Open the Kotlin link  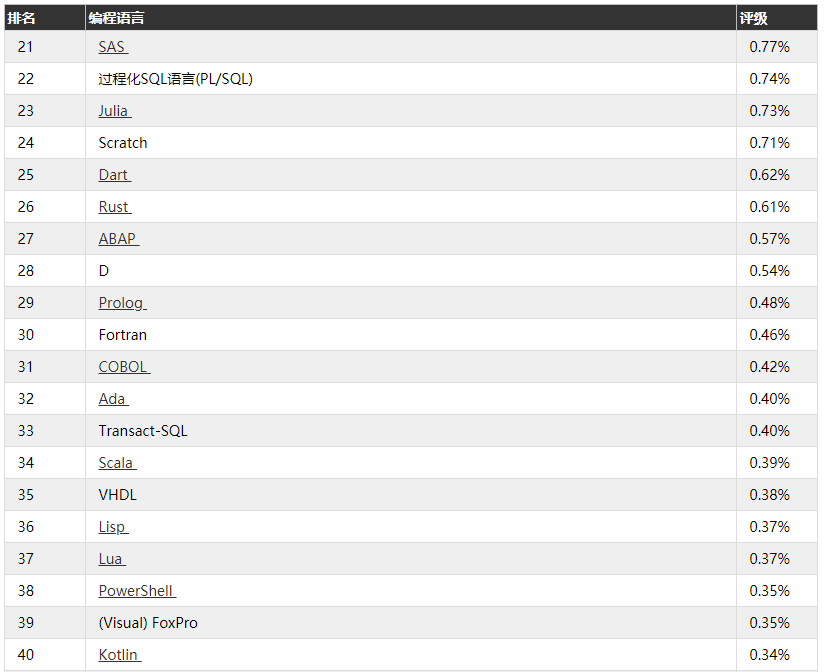click(119, 655)
